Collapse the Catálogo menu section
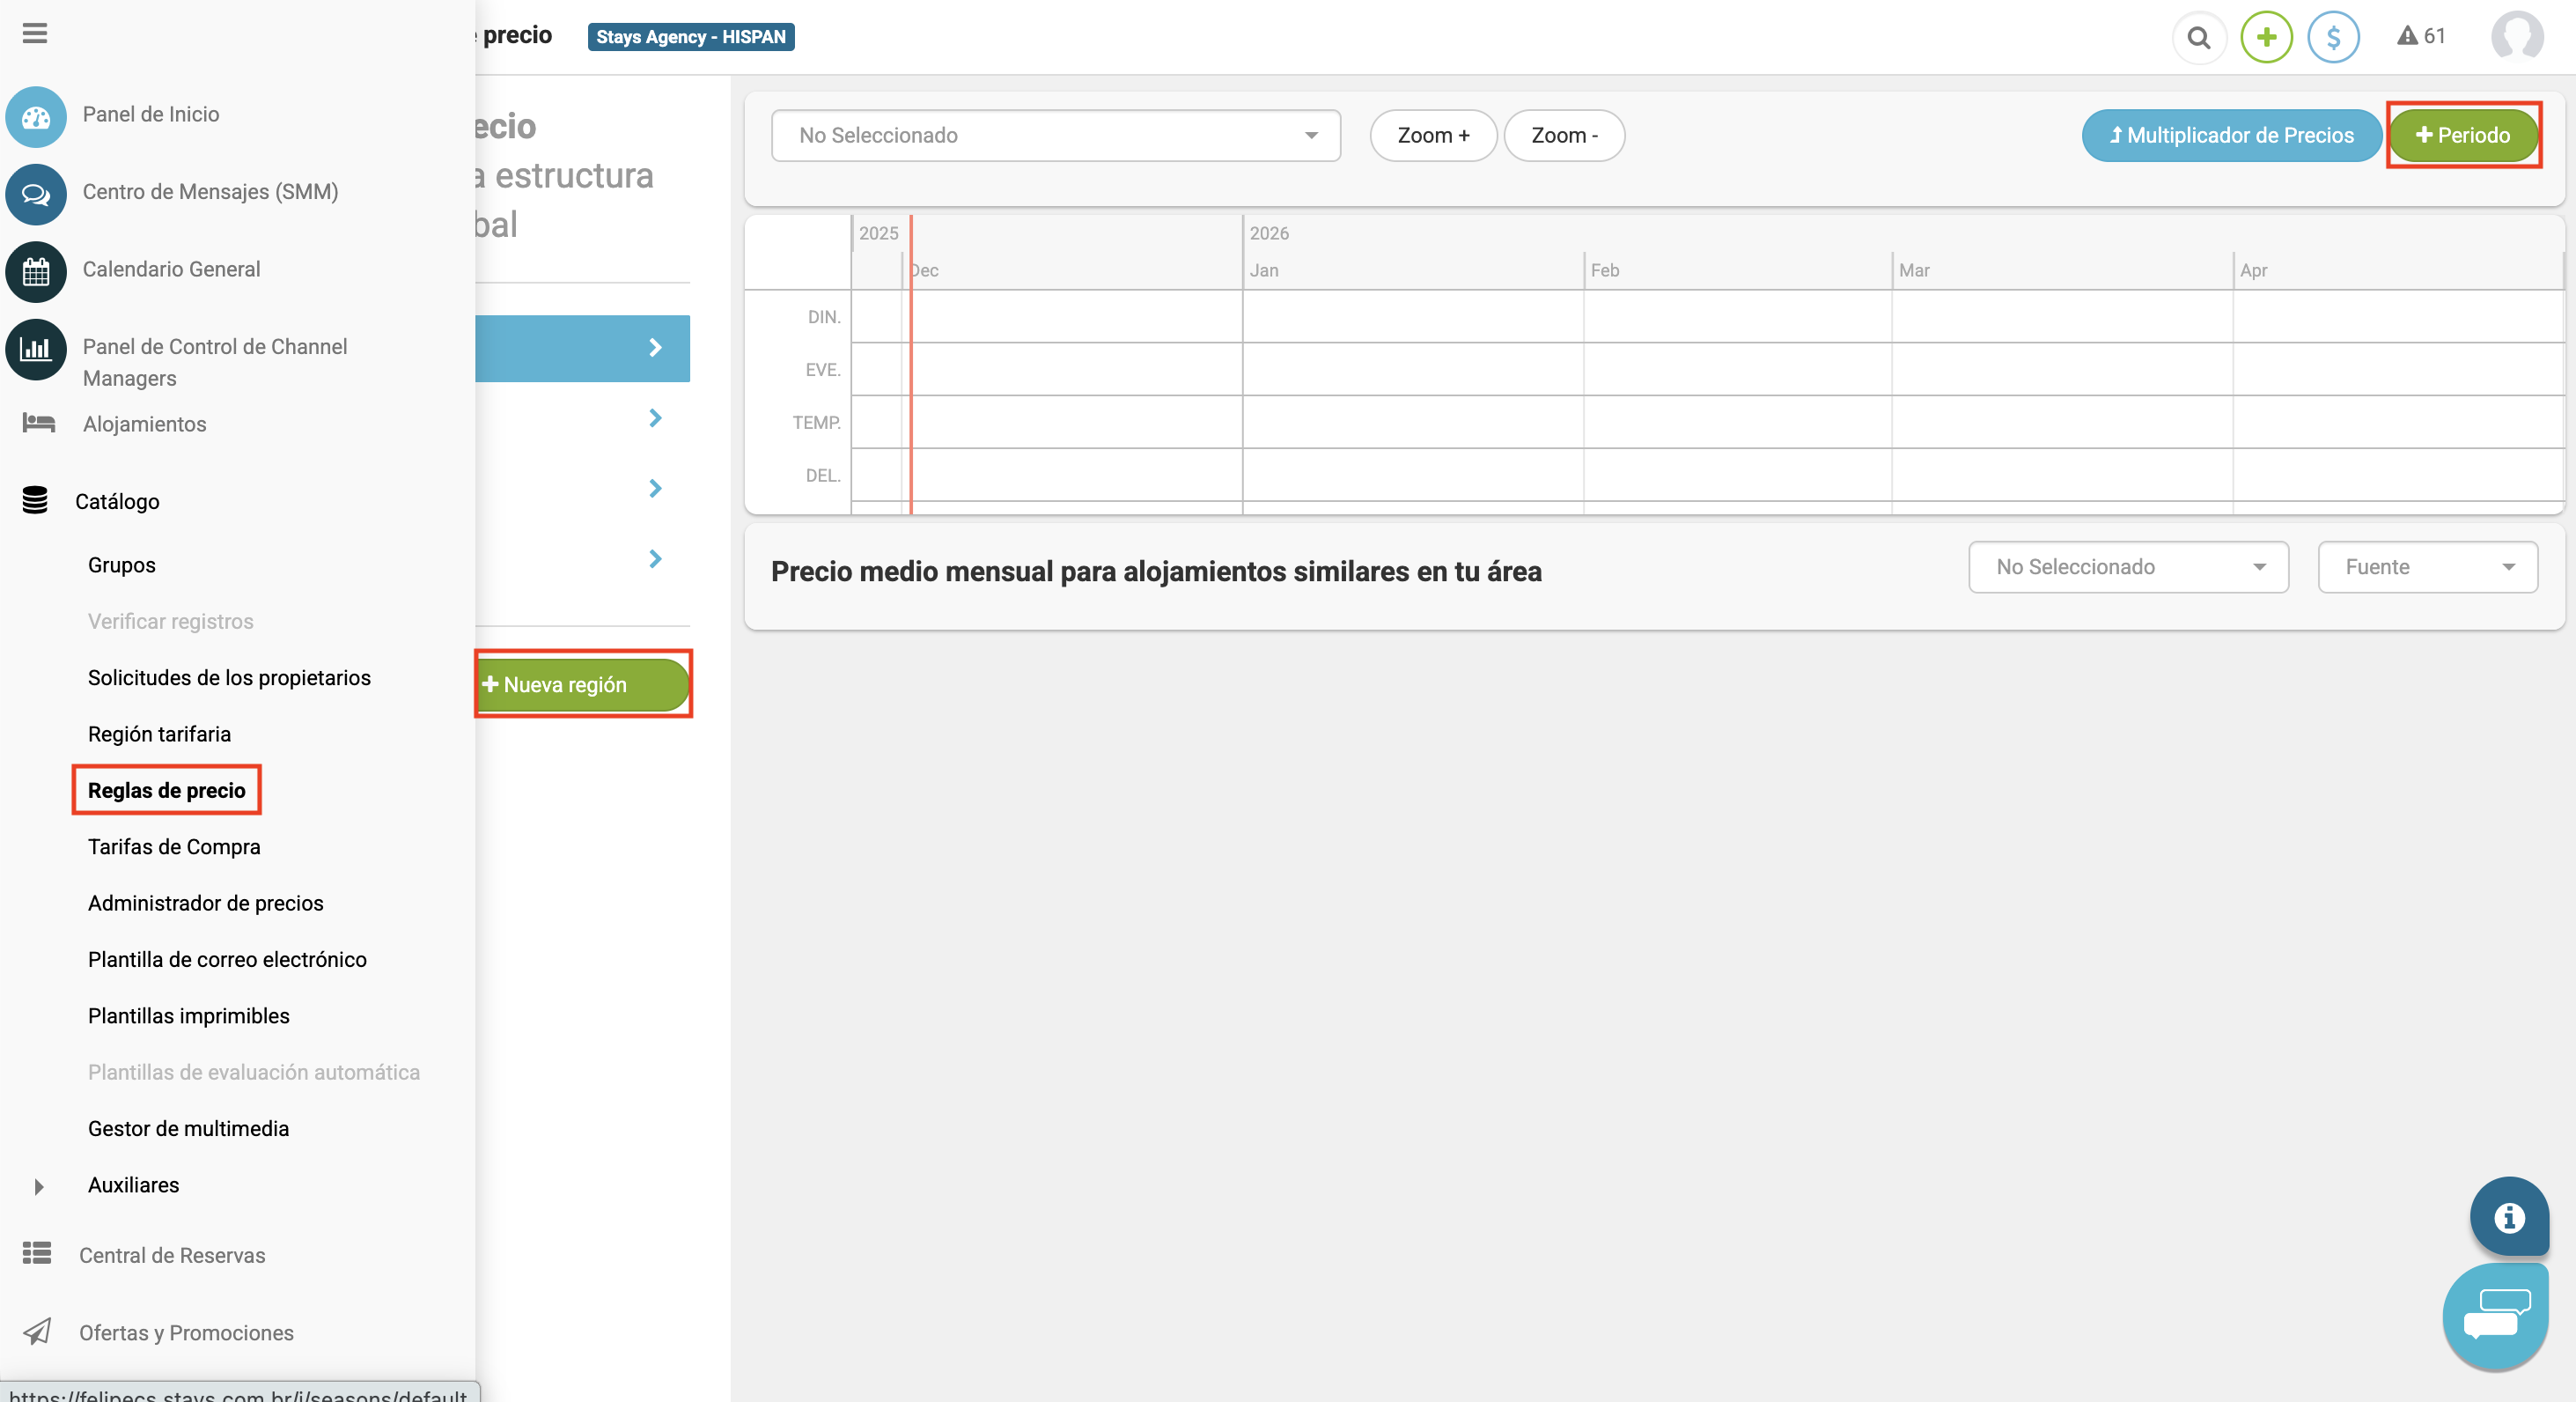This screenshot has height=1402, width=2576. click(117, 501)
